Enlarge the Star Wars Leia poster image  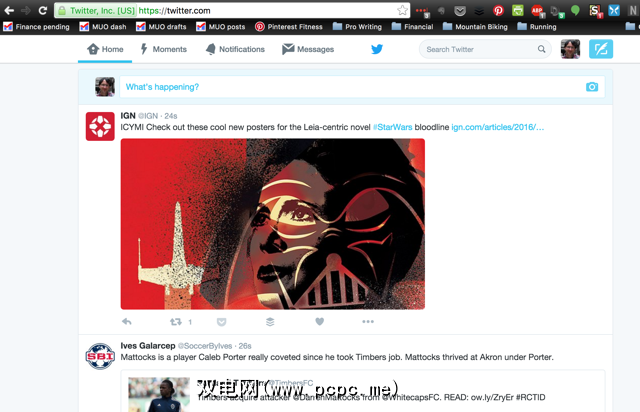pos(273,224)
